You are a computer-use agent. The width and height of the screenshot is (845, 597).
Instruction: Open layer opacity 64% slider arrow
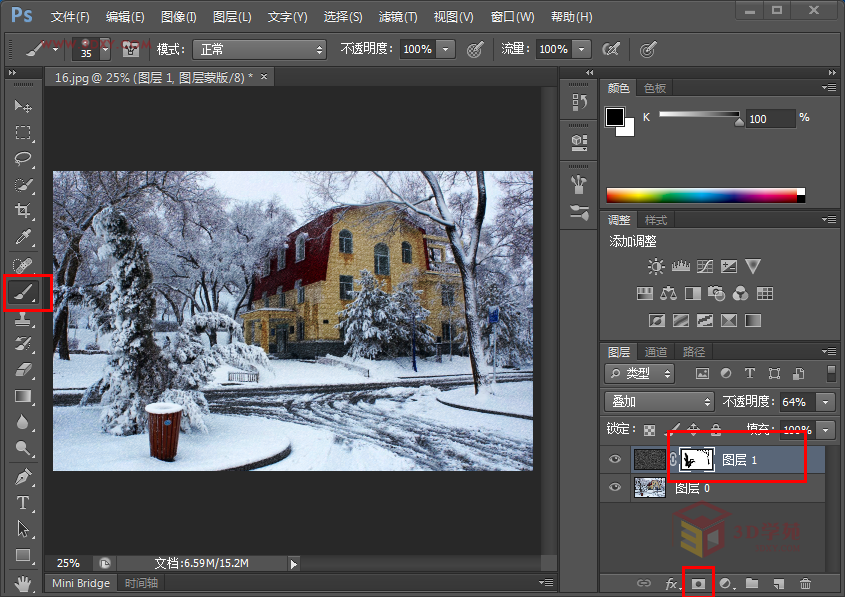click(x=826, y=402)
